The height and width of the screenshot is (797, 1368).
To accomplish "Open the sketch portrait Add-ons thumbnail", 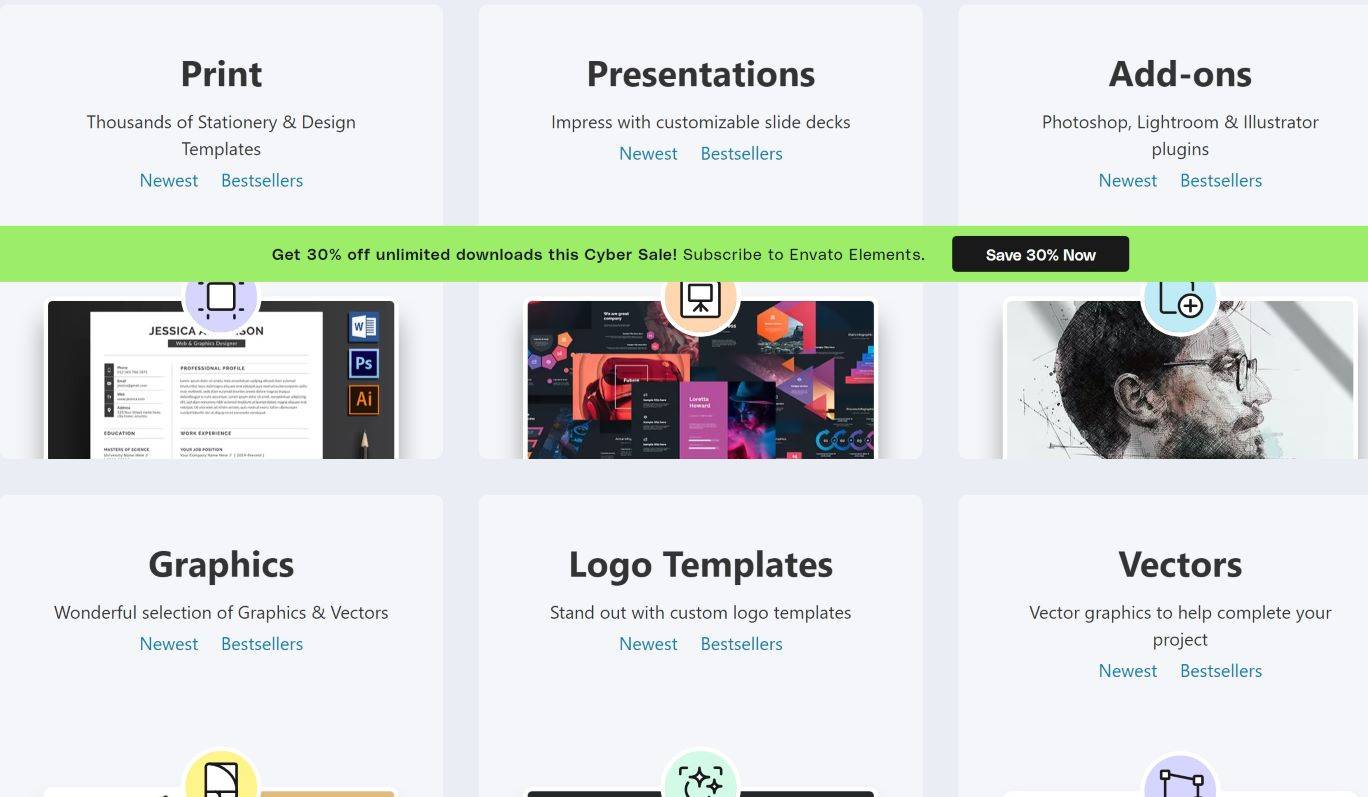I will click(x=1180, y=380).
